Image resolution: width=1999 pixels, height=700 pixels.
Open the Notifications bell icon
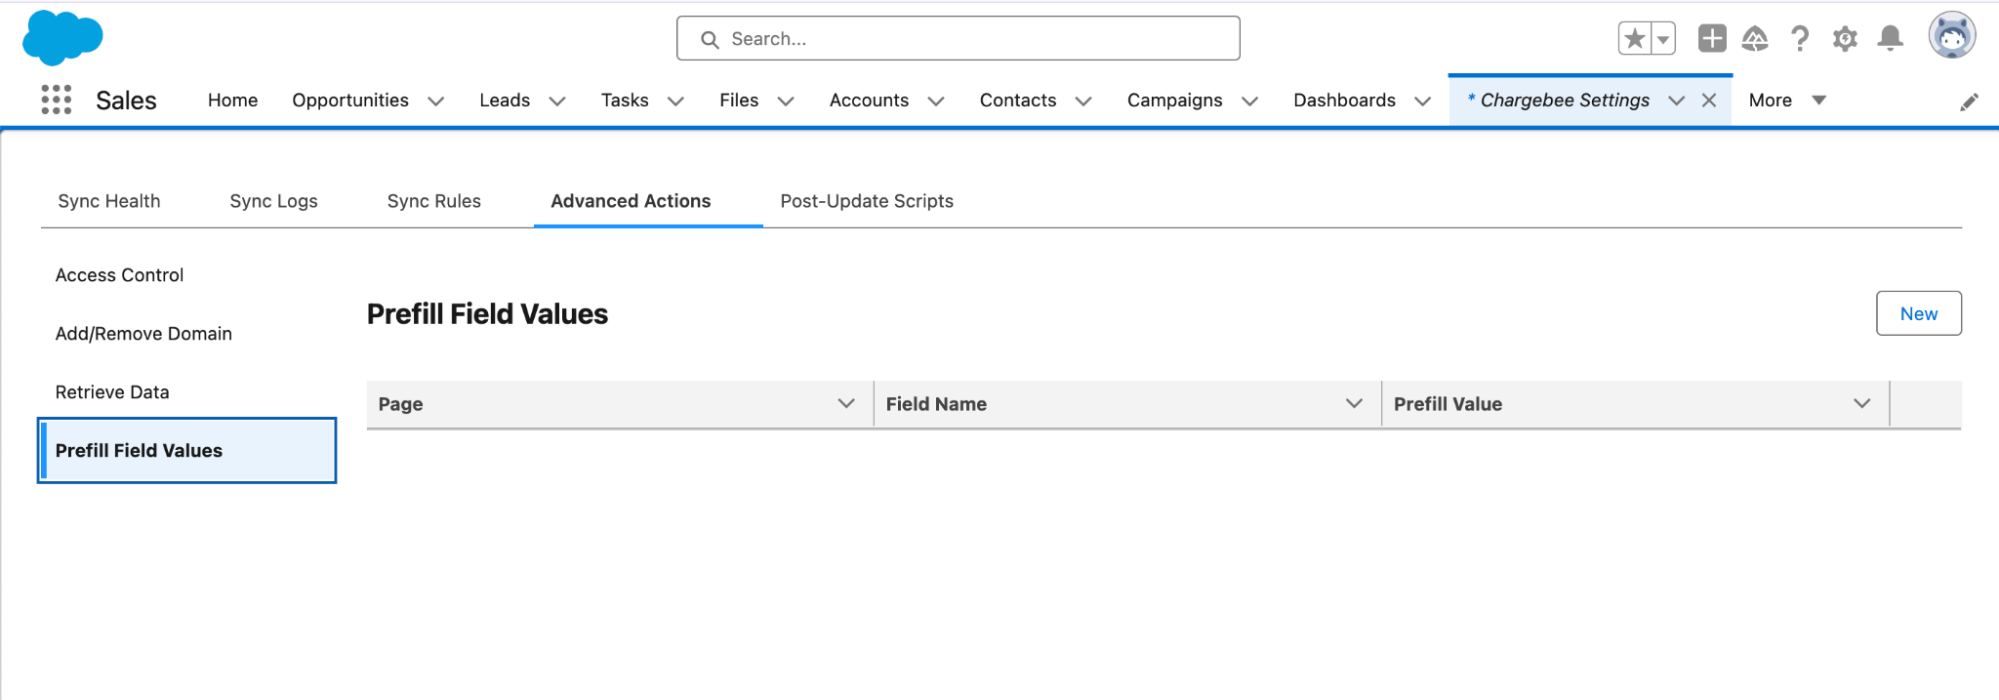pos(1889,39)
